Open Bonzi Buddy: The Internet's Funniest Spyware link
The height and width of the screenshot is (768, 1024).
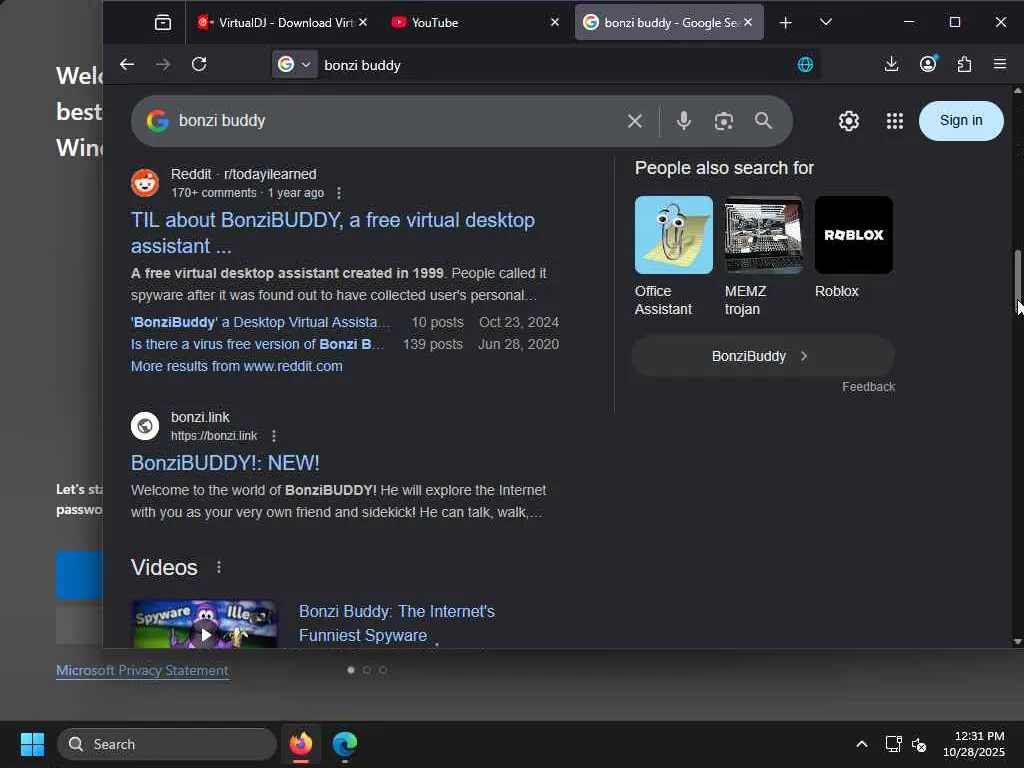pyautogui.click(x=396, y=624)
